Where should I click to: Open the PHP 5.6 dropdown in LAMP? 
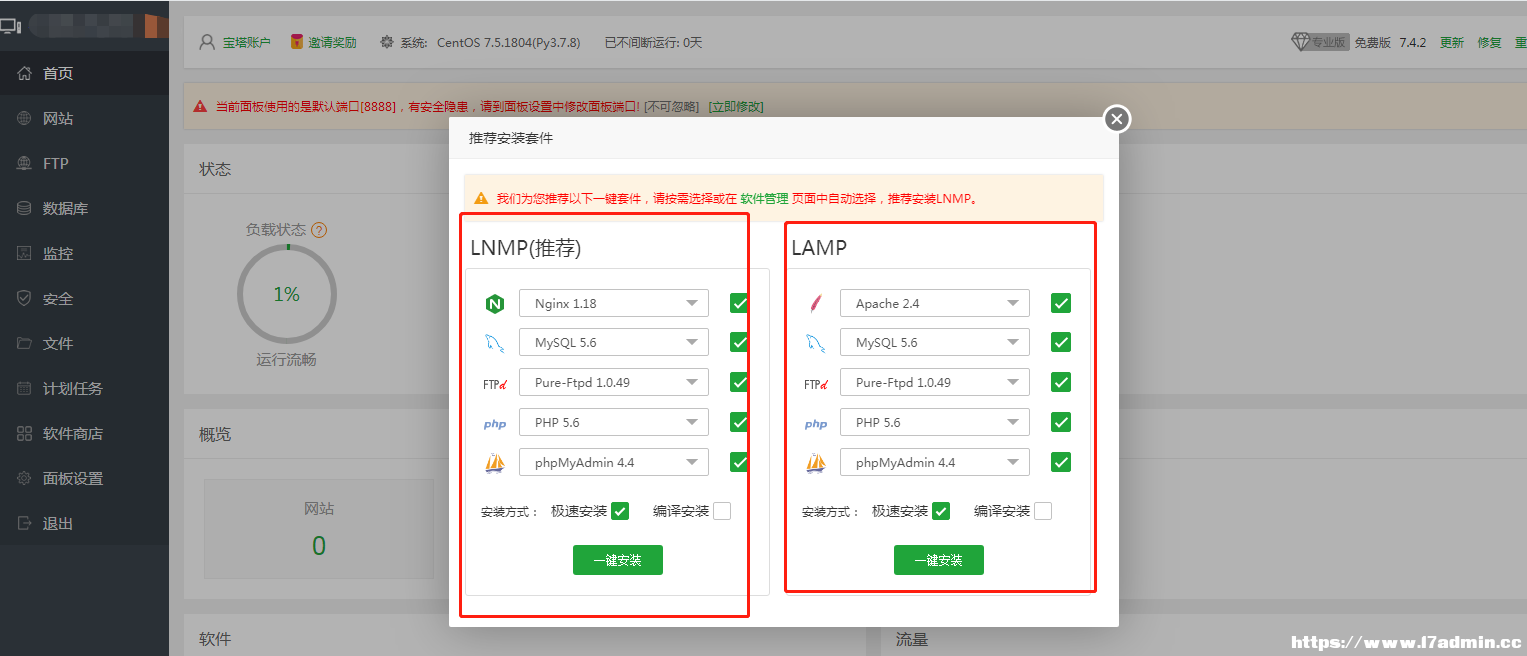935,422
